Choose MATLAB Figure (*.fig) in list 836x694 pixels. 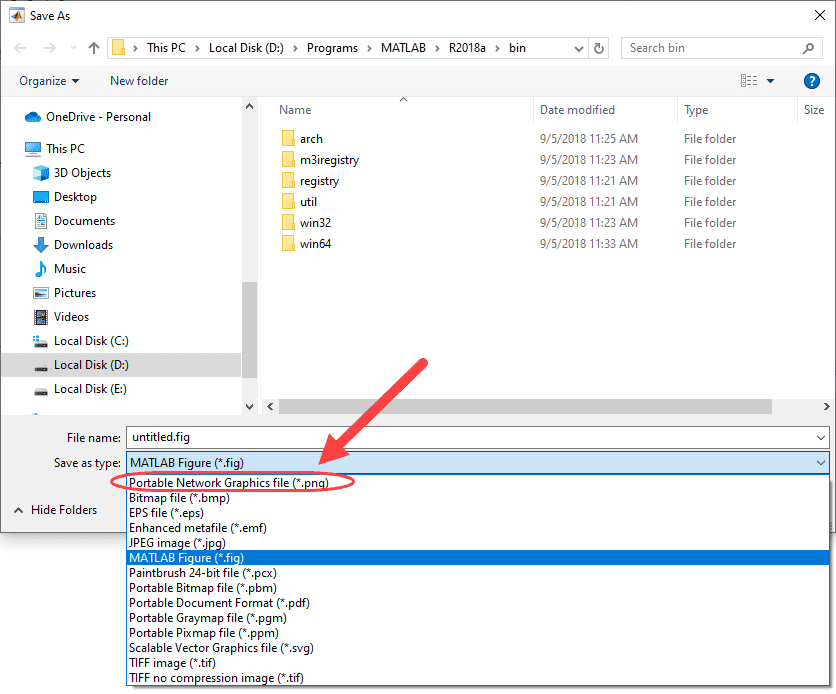[x=478, y=558]
